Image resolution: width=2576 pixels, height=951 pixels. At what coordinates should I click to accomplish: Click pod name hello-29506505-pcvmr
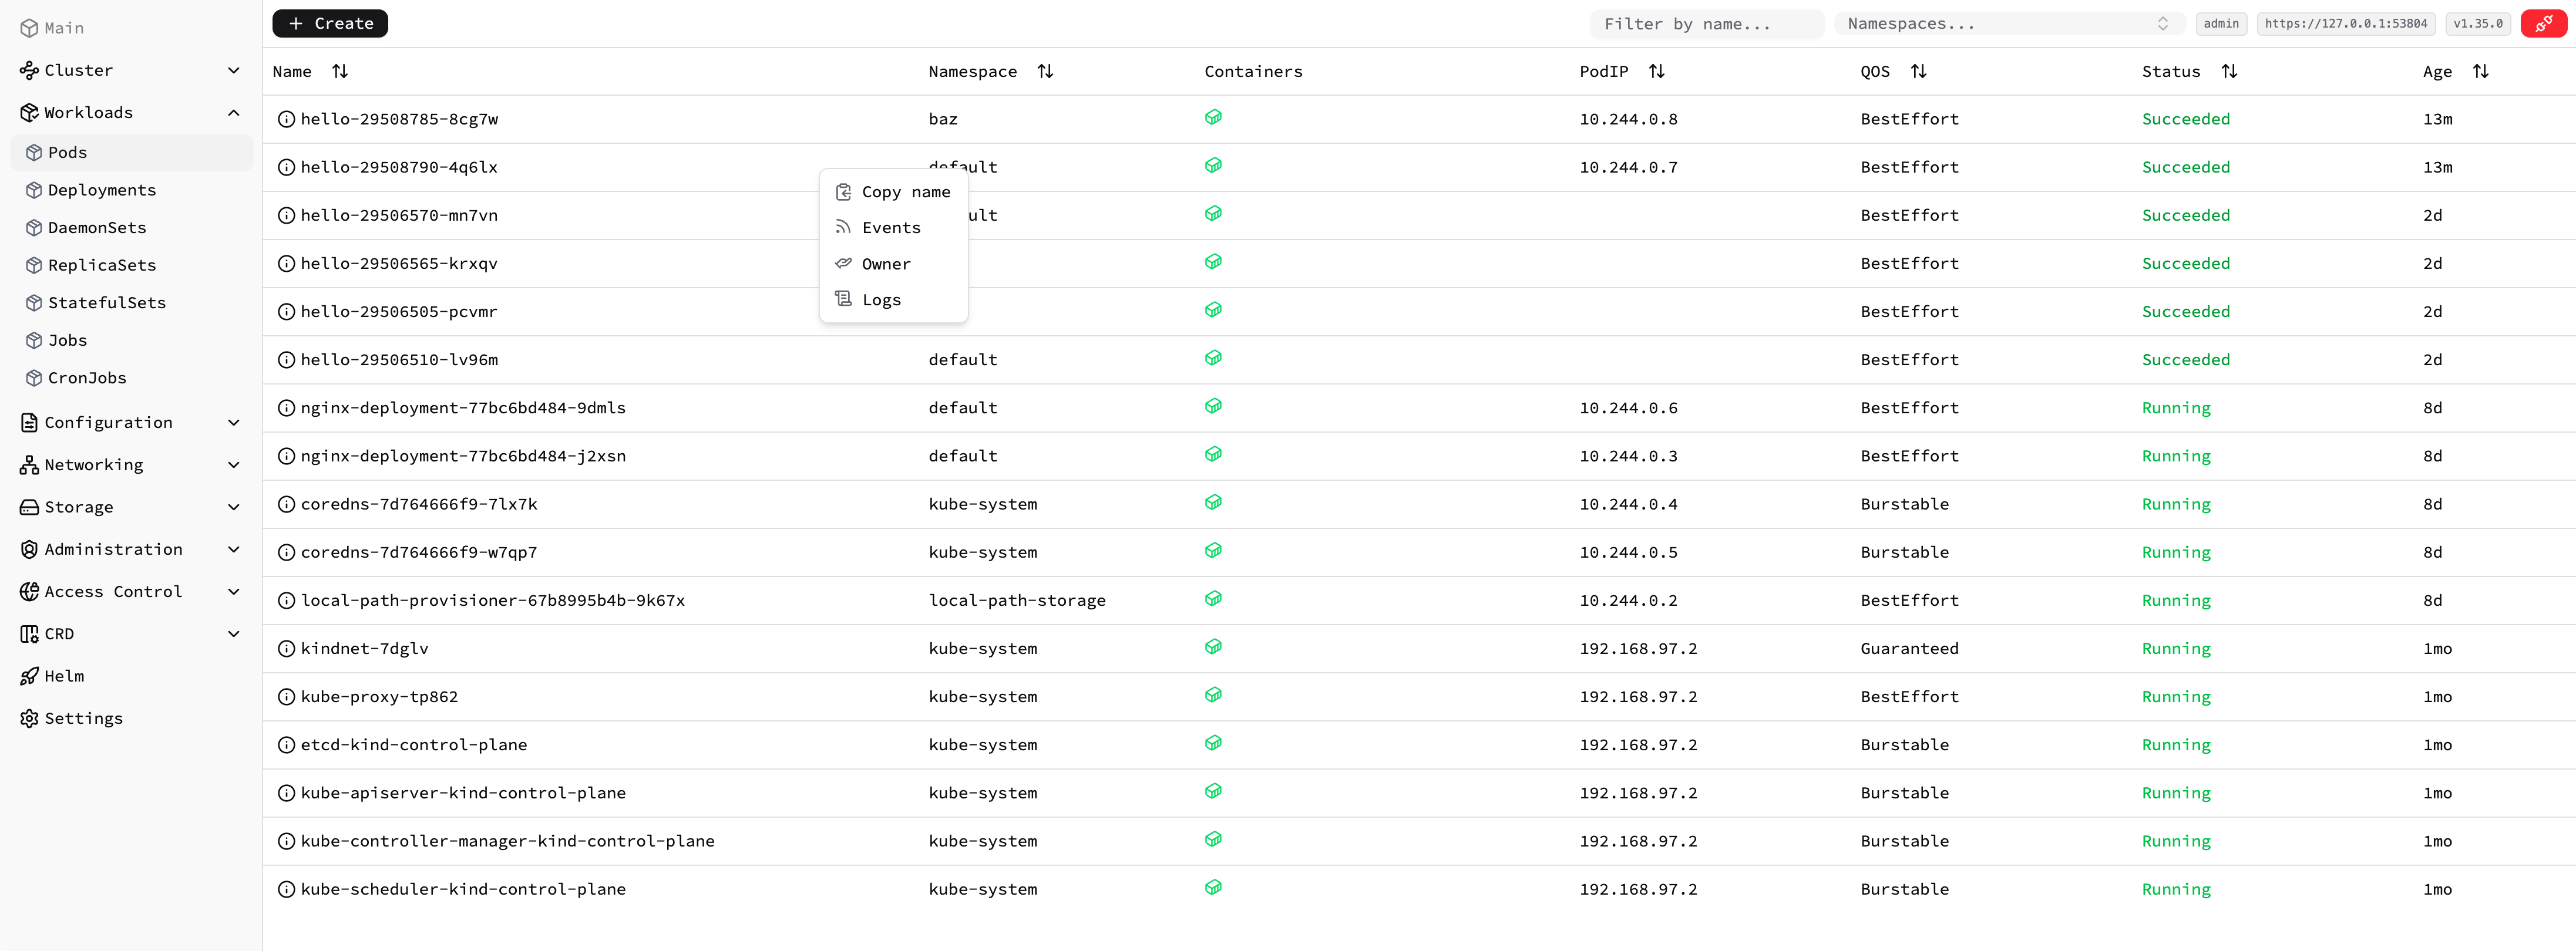[x=399, y=312]
